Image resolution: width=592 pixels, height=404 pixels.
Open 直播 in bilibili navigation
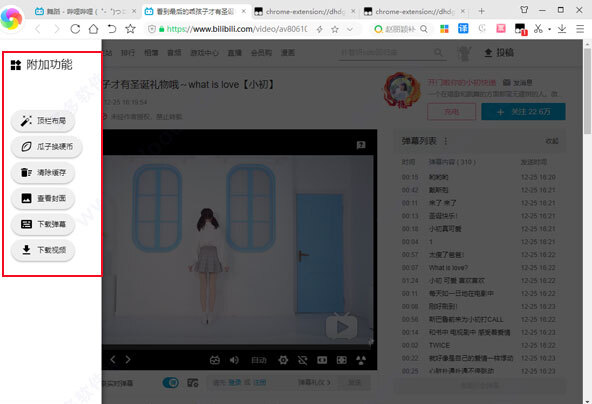(x=234, y=53)
